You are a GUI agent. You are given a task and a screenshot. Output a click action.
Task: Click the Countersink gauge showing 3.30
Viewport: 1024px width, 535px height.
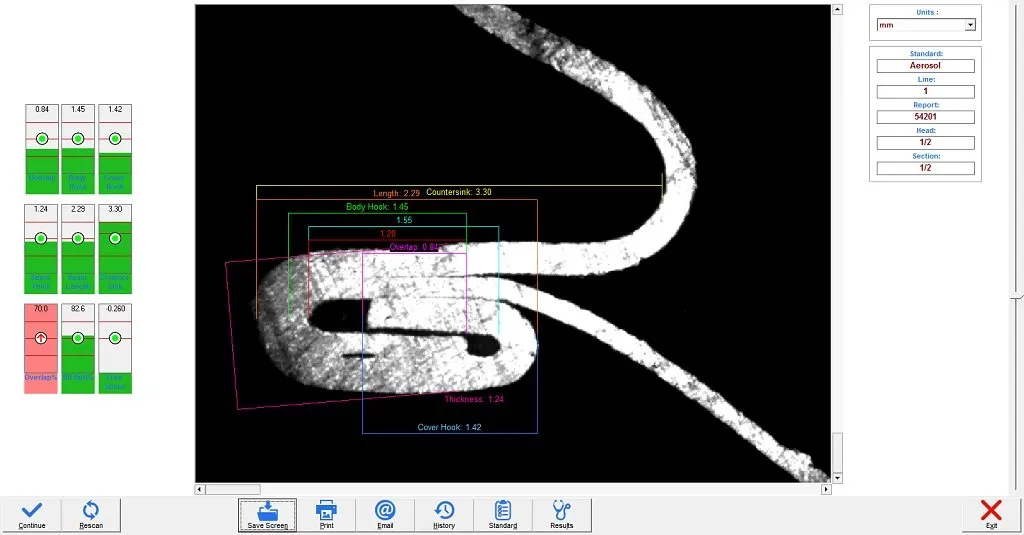point(115,248)
